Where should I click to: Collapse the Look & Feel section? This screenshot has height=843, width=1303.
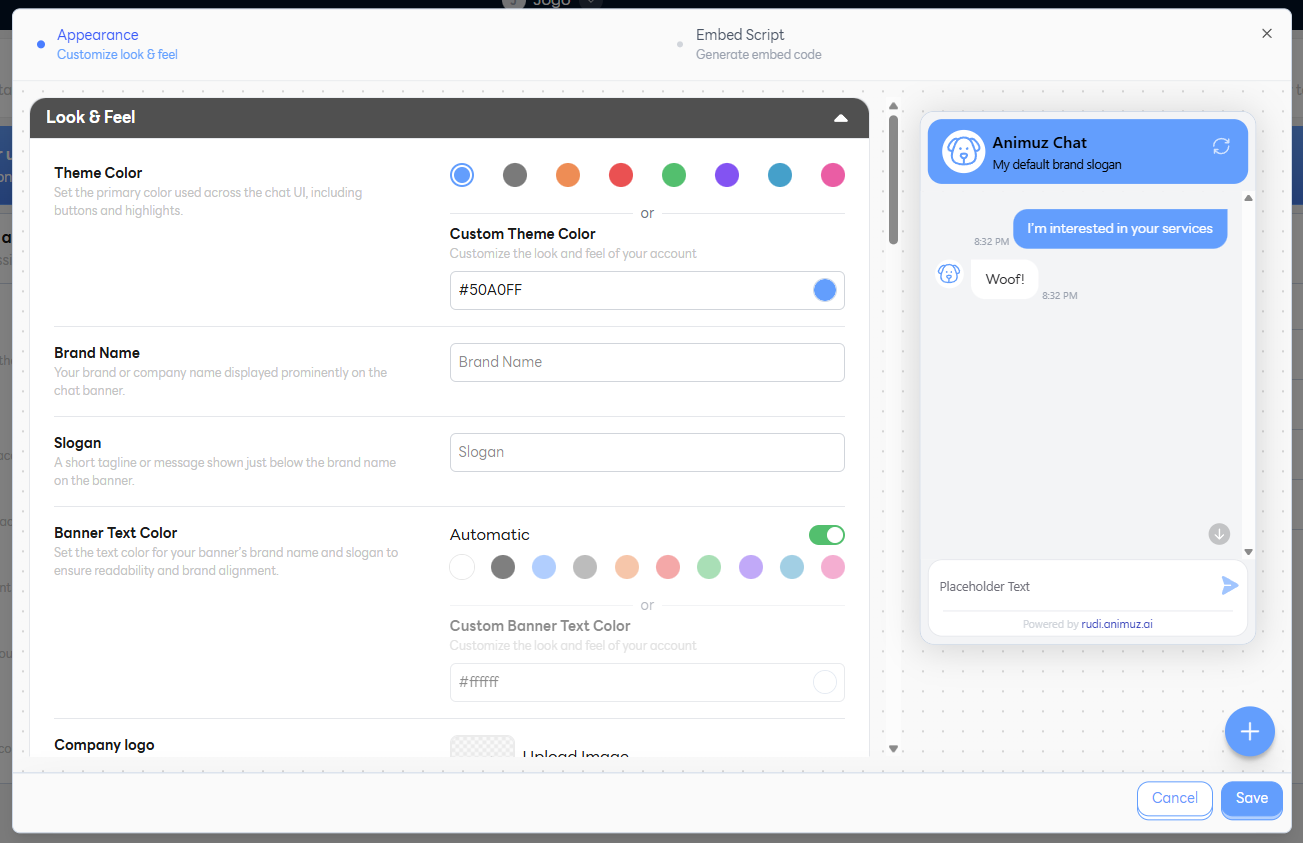(x=840, y=118)
